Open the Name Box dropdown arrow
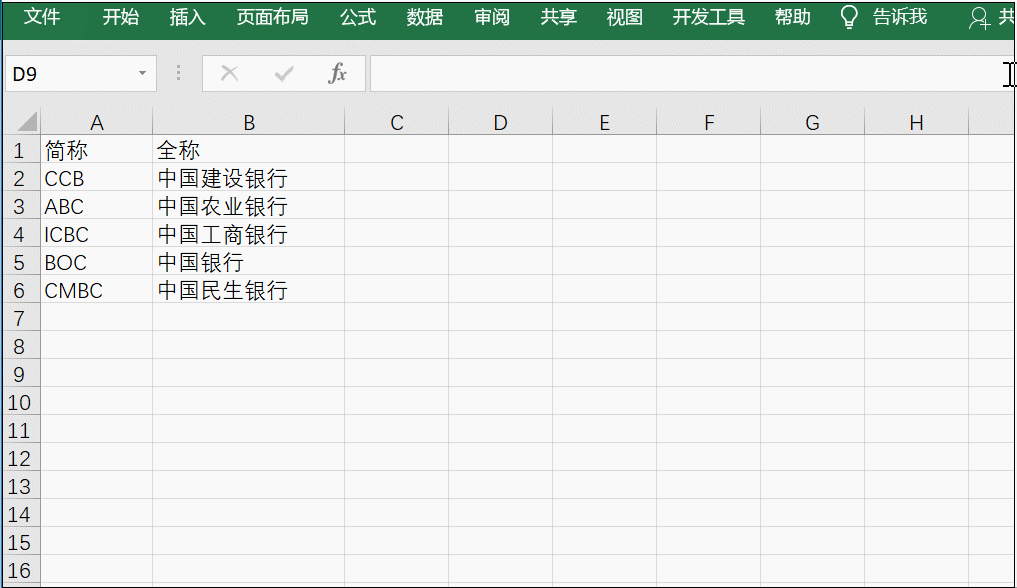Viewport: 1017px width, 588px height. click(x=141, y=73)
